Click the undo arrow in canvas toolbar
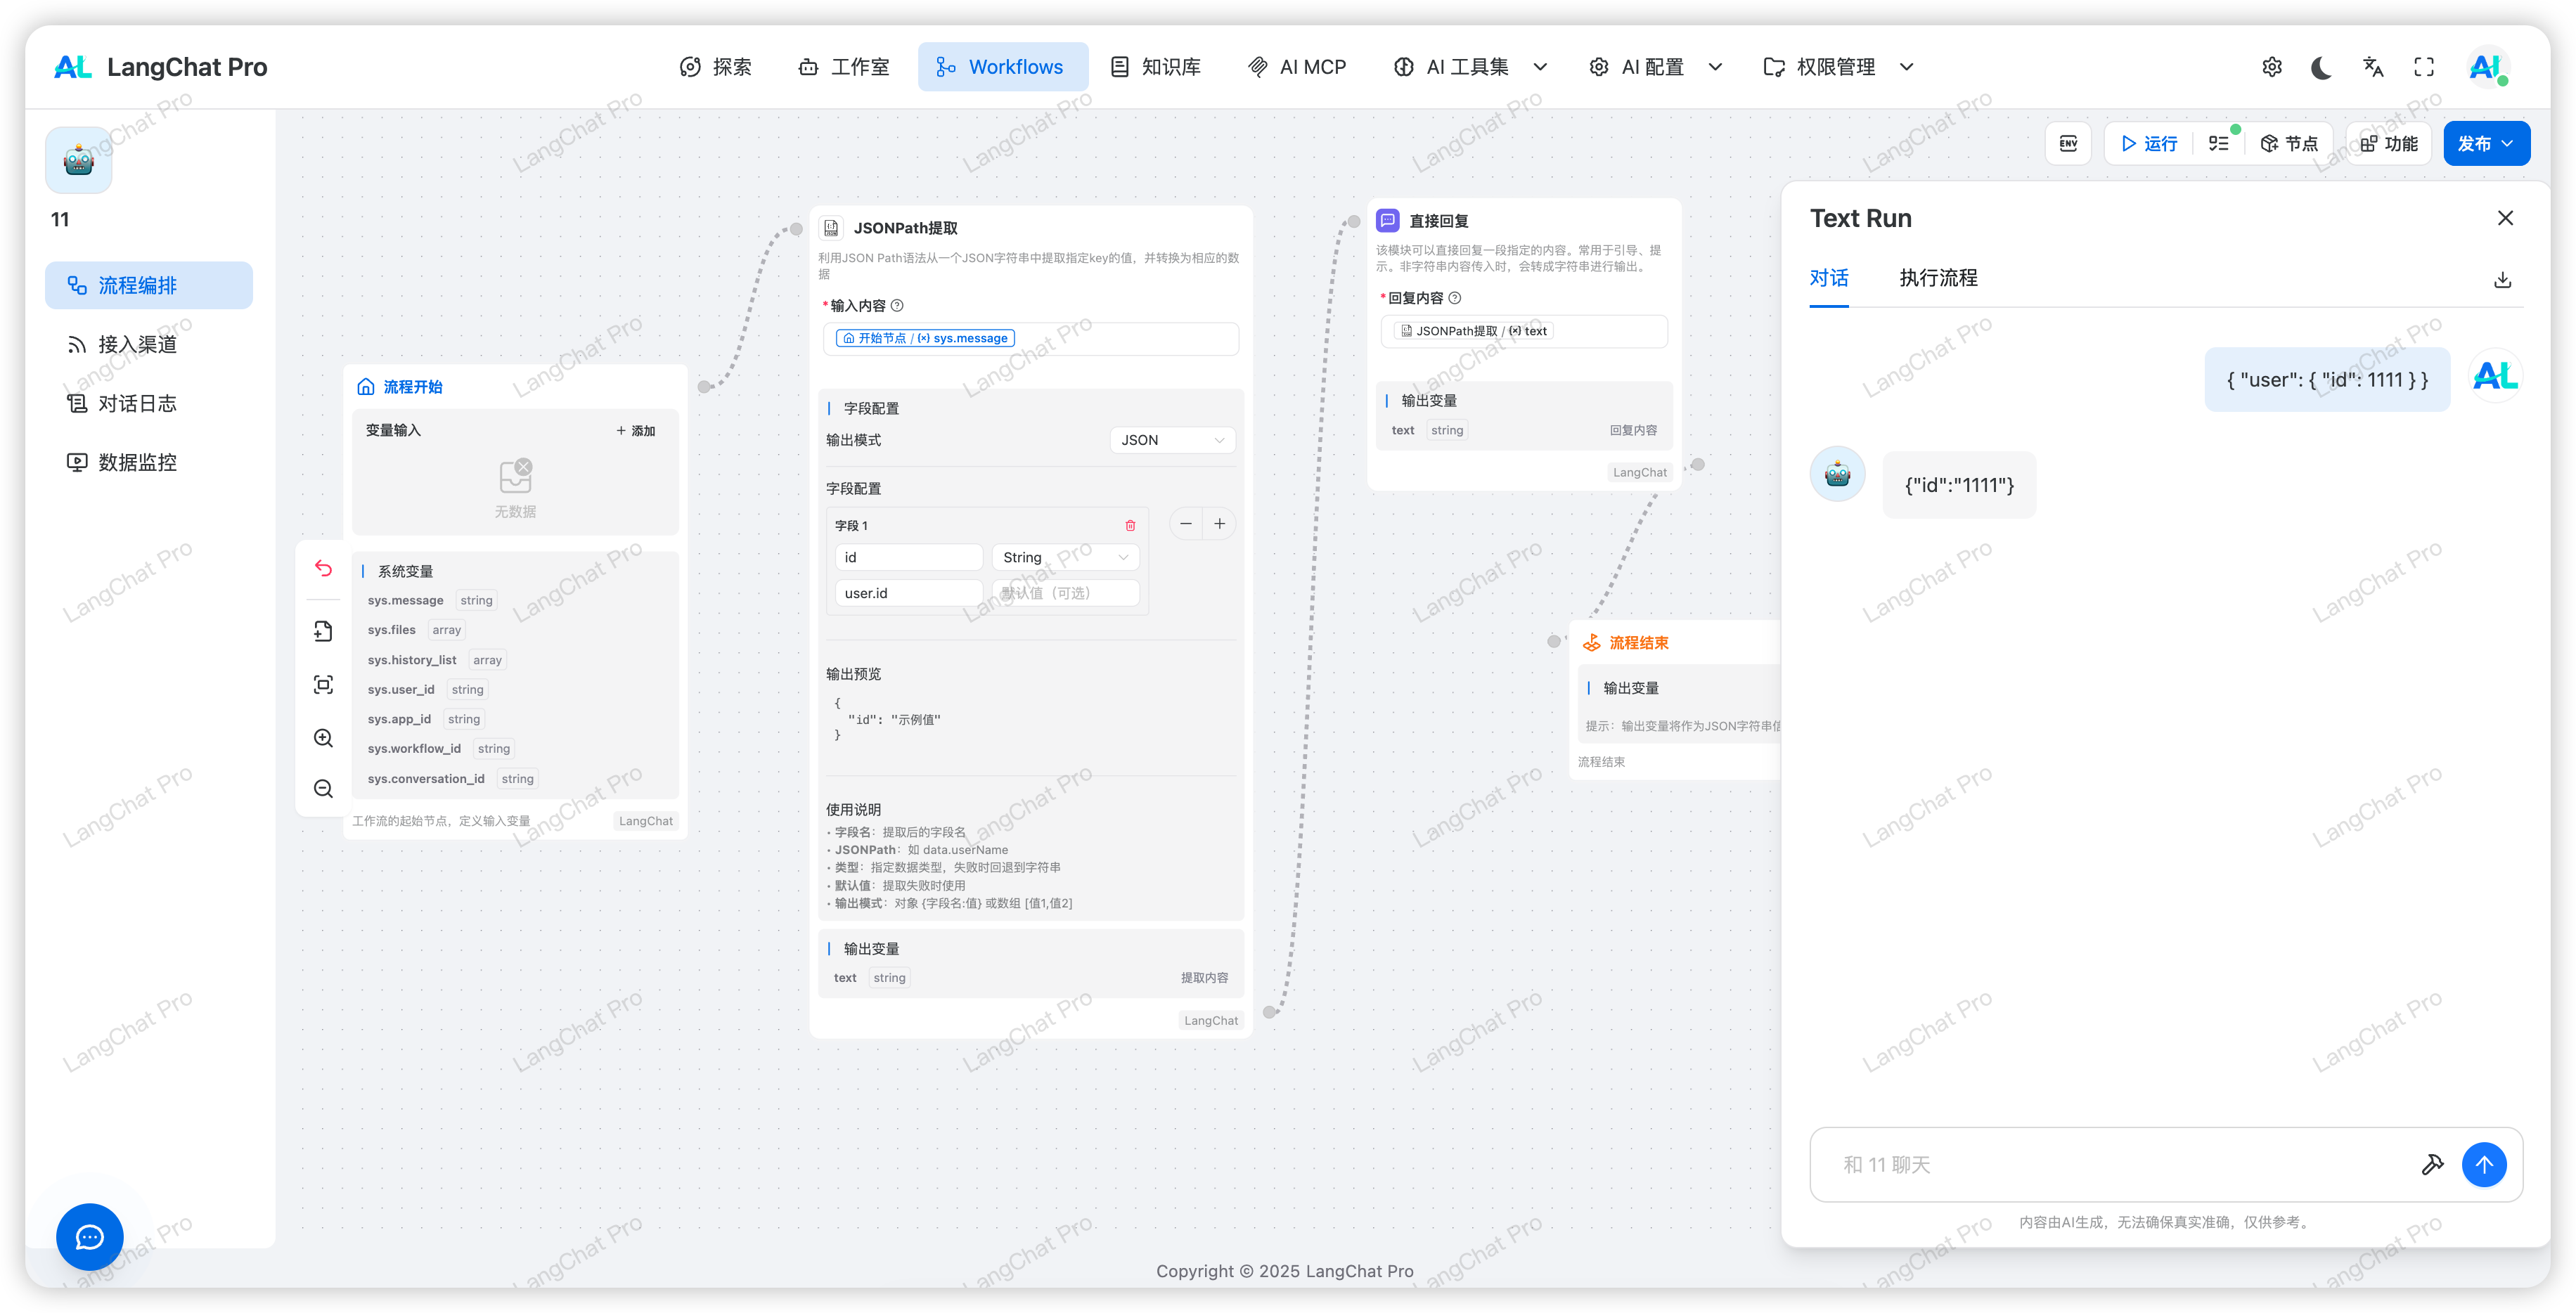The image size is (2576, 1313). (x=323, y=568)
